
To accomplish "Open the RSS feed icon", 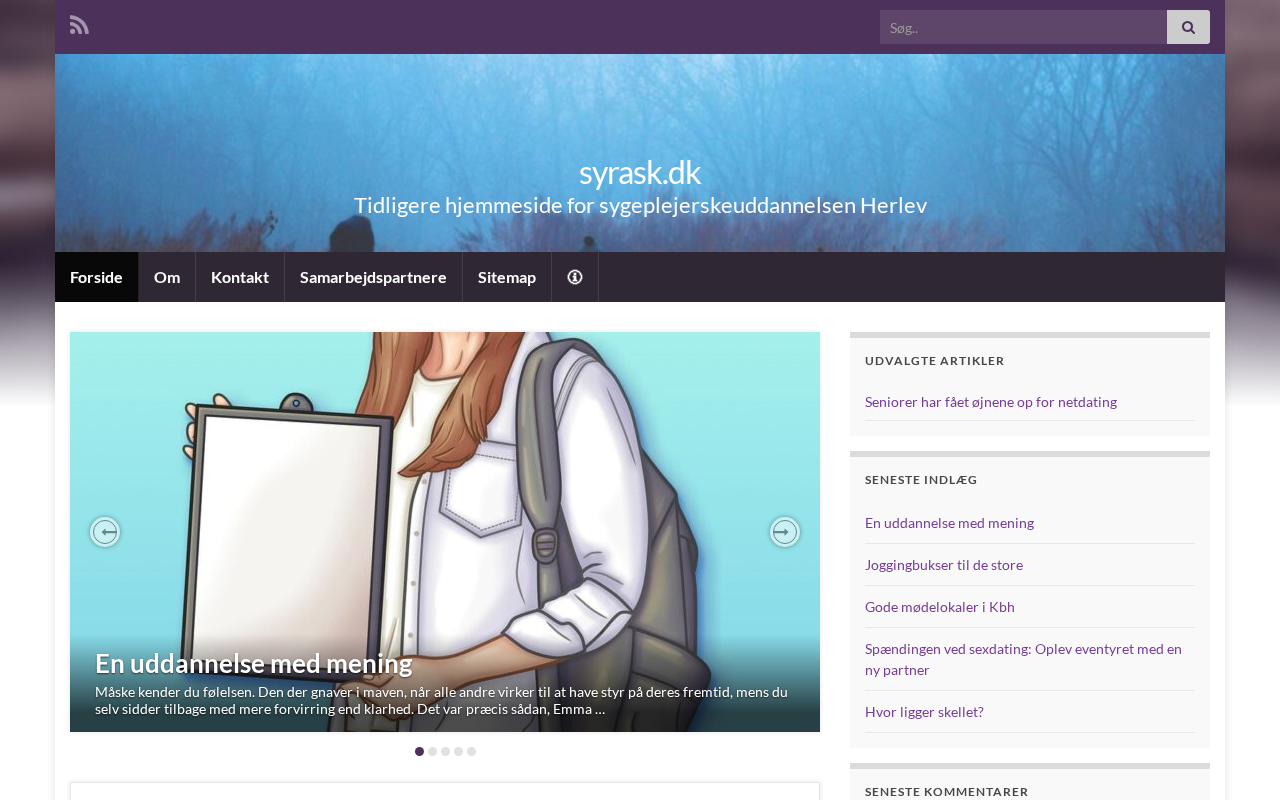I will point(79,25).
